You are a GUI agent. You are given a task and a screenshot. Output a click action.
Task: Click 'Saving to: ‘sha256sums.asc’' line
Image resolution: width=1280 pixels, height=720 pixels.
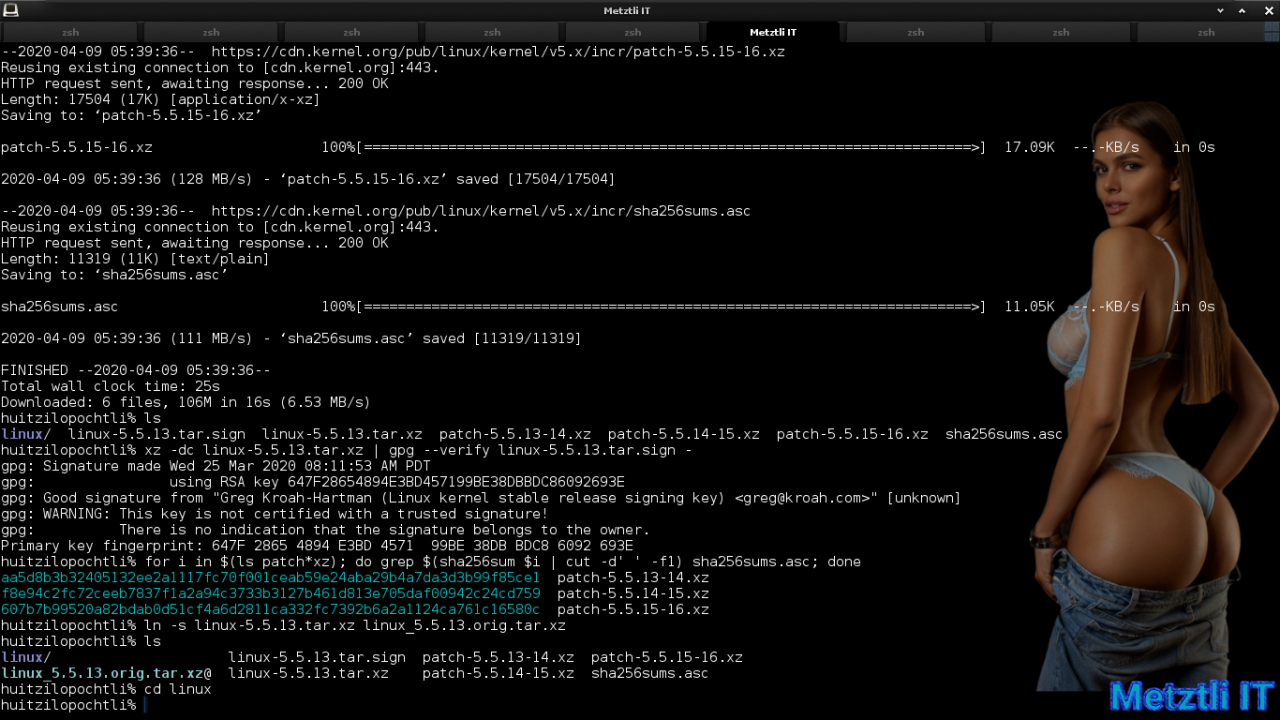114,275
